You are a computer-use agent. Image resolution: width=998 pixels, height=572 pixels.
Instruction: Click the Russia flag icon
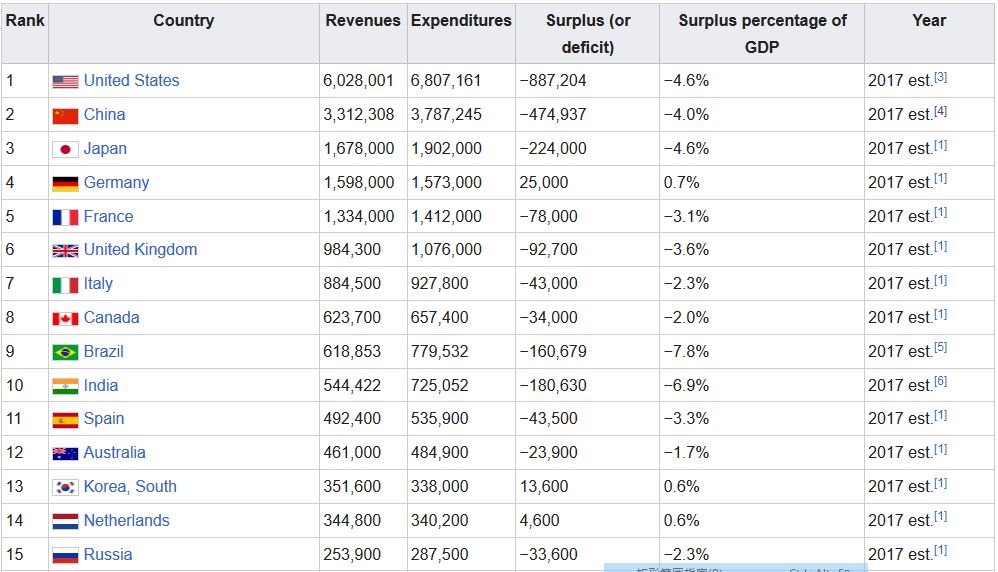pyautogui.click(x=65, y=555)
